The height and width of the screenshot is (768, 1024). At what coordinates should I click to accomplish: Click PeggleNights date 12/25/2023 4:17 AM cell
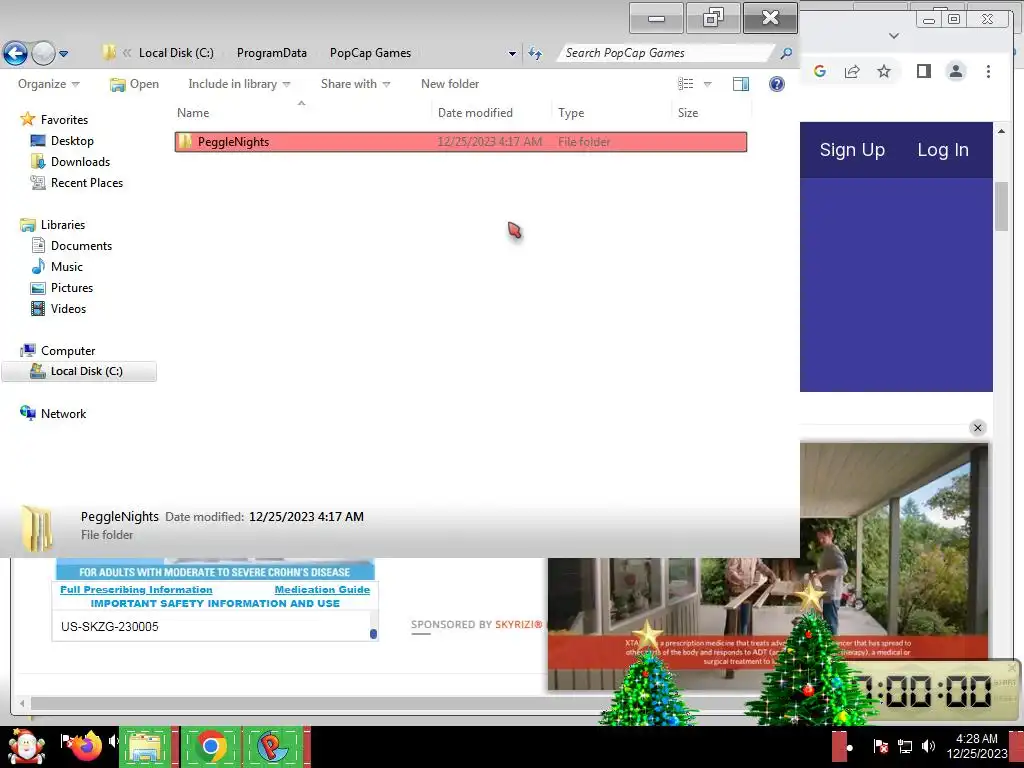pyautogui.click(x=490, y=142)
